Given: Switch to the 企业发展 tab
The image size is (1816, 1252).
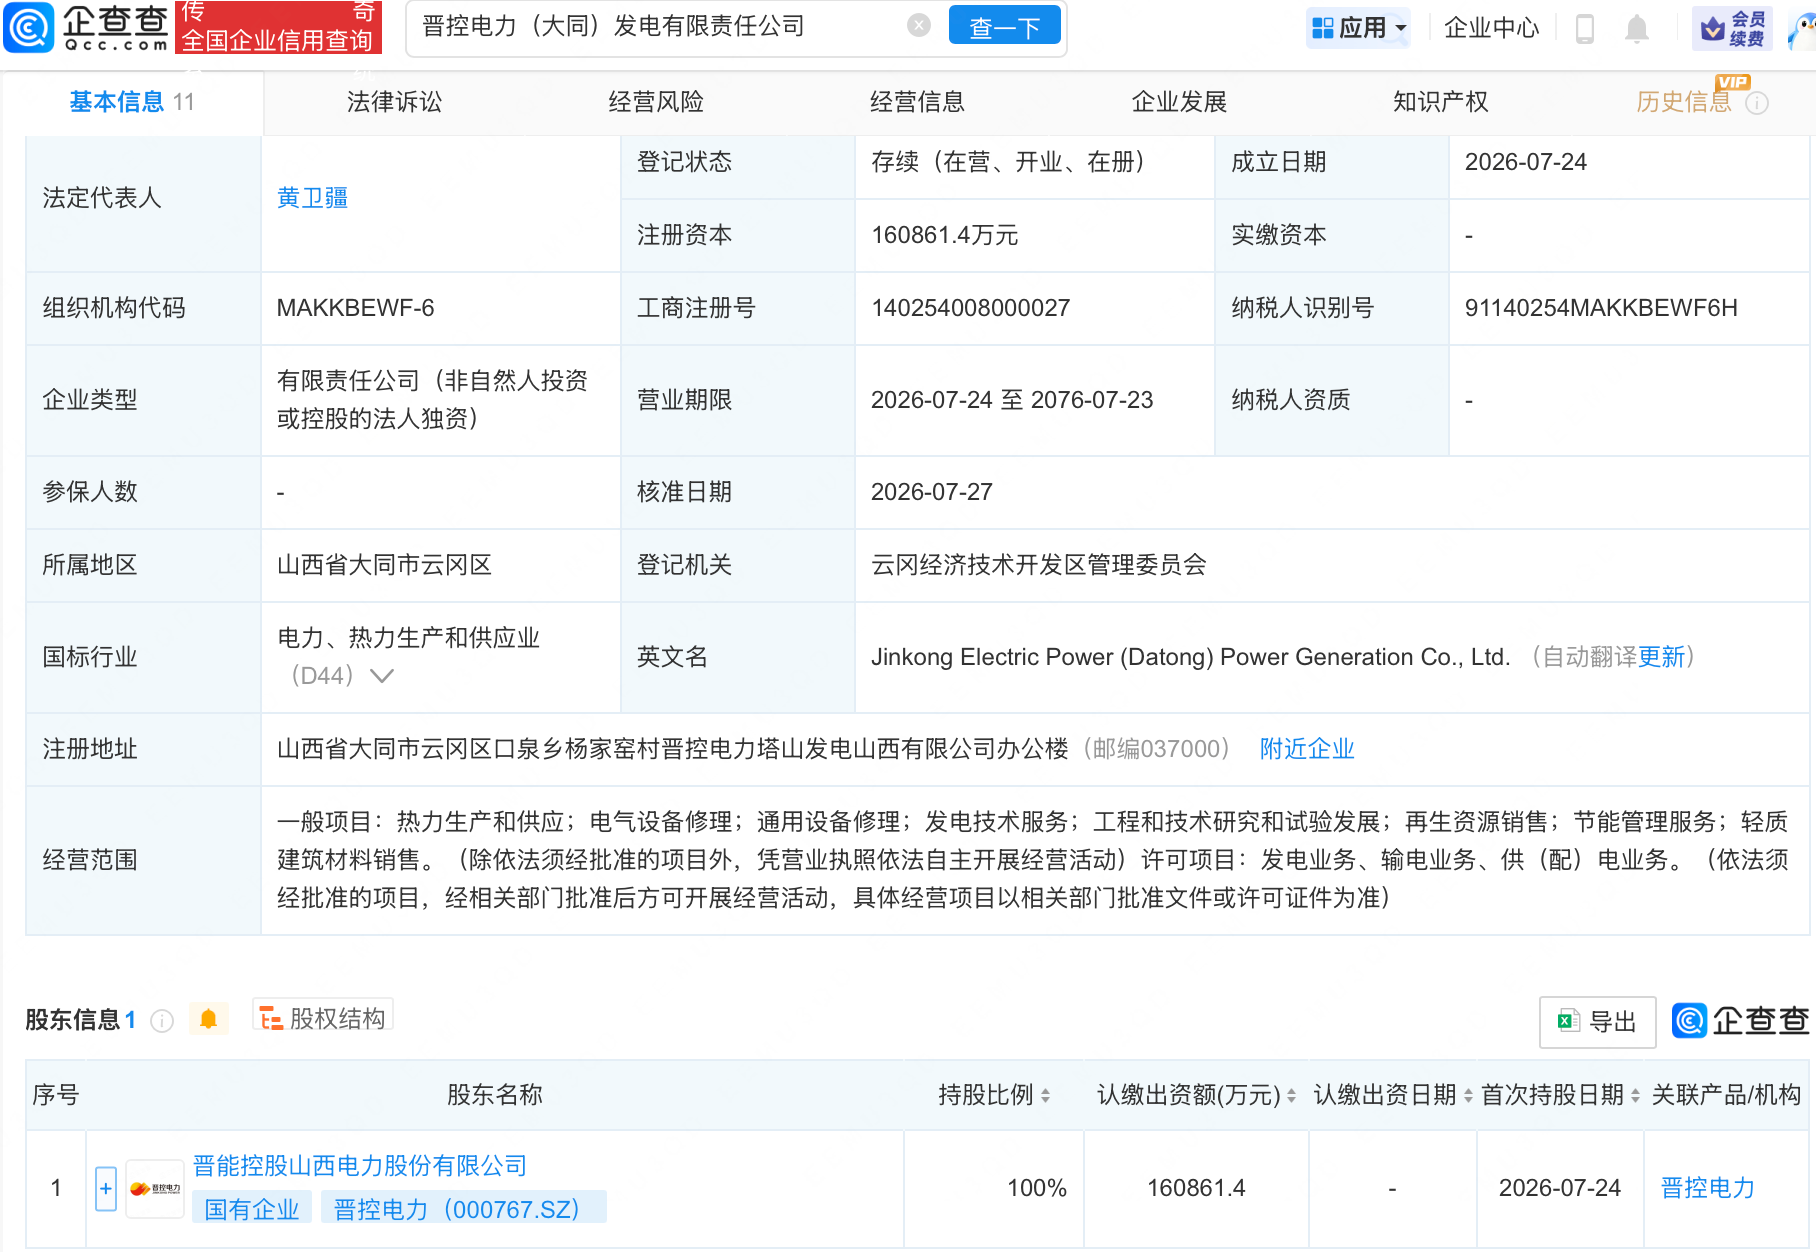Looking at the screenshot, I should click(x=1179, y=102).
